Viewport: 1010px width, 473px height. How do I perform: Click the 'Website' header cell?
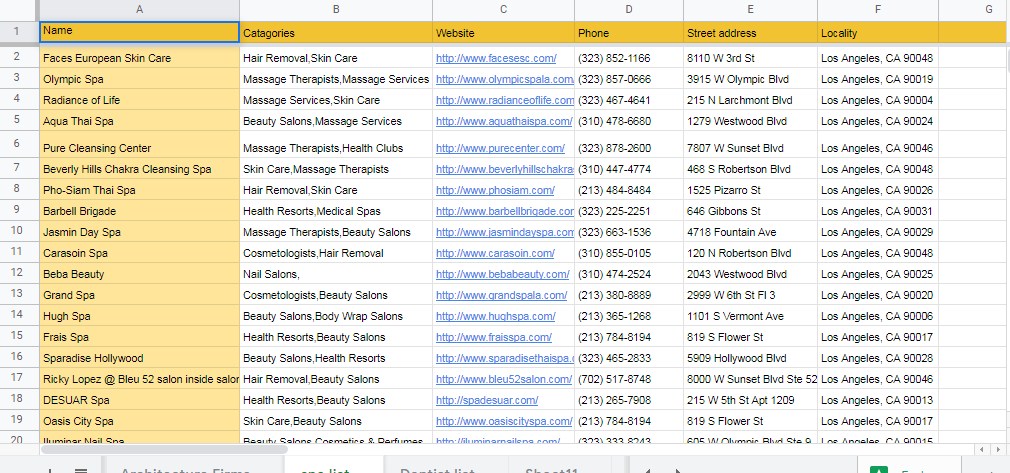coord(504,32)
